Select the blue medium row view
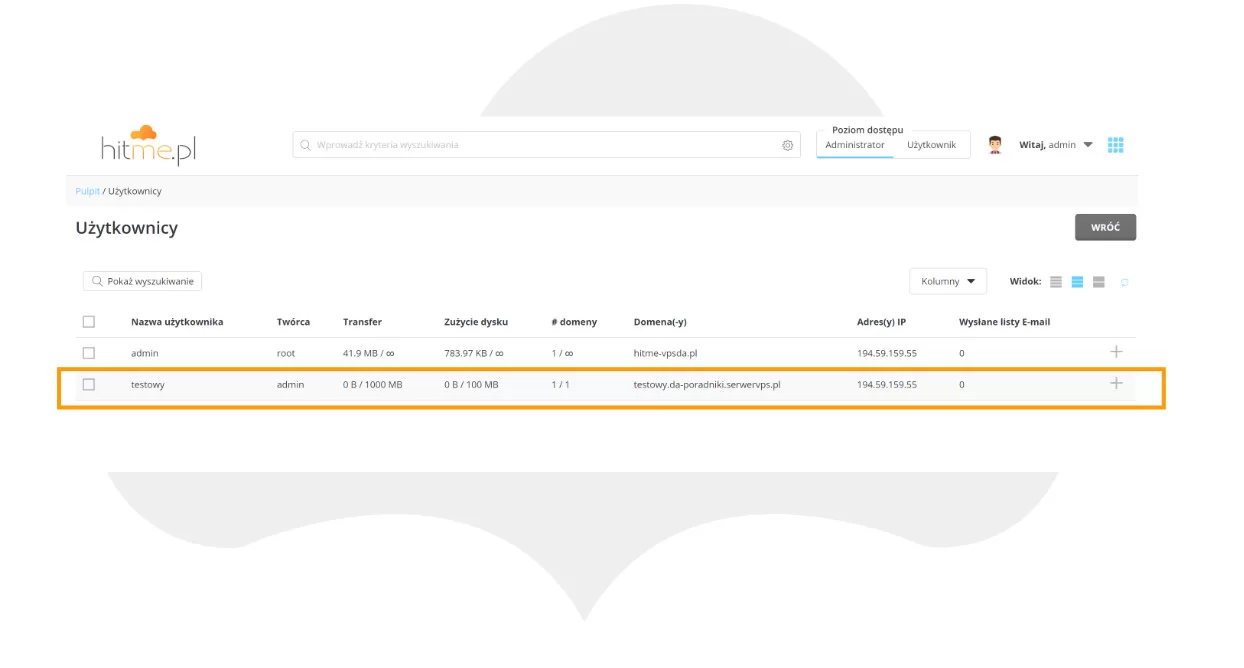 (1077, 282)
